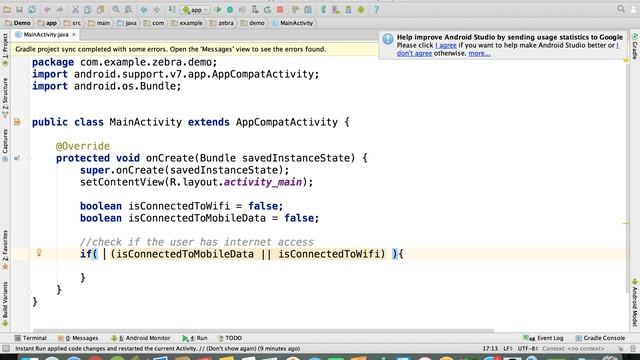Viewport: 640px width, 360px height.
Task: Open the SDK Manager icon
Action: click(348, 9)
